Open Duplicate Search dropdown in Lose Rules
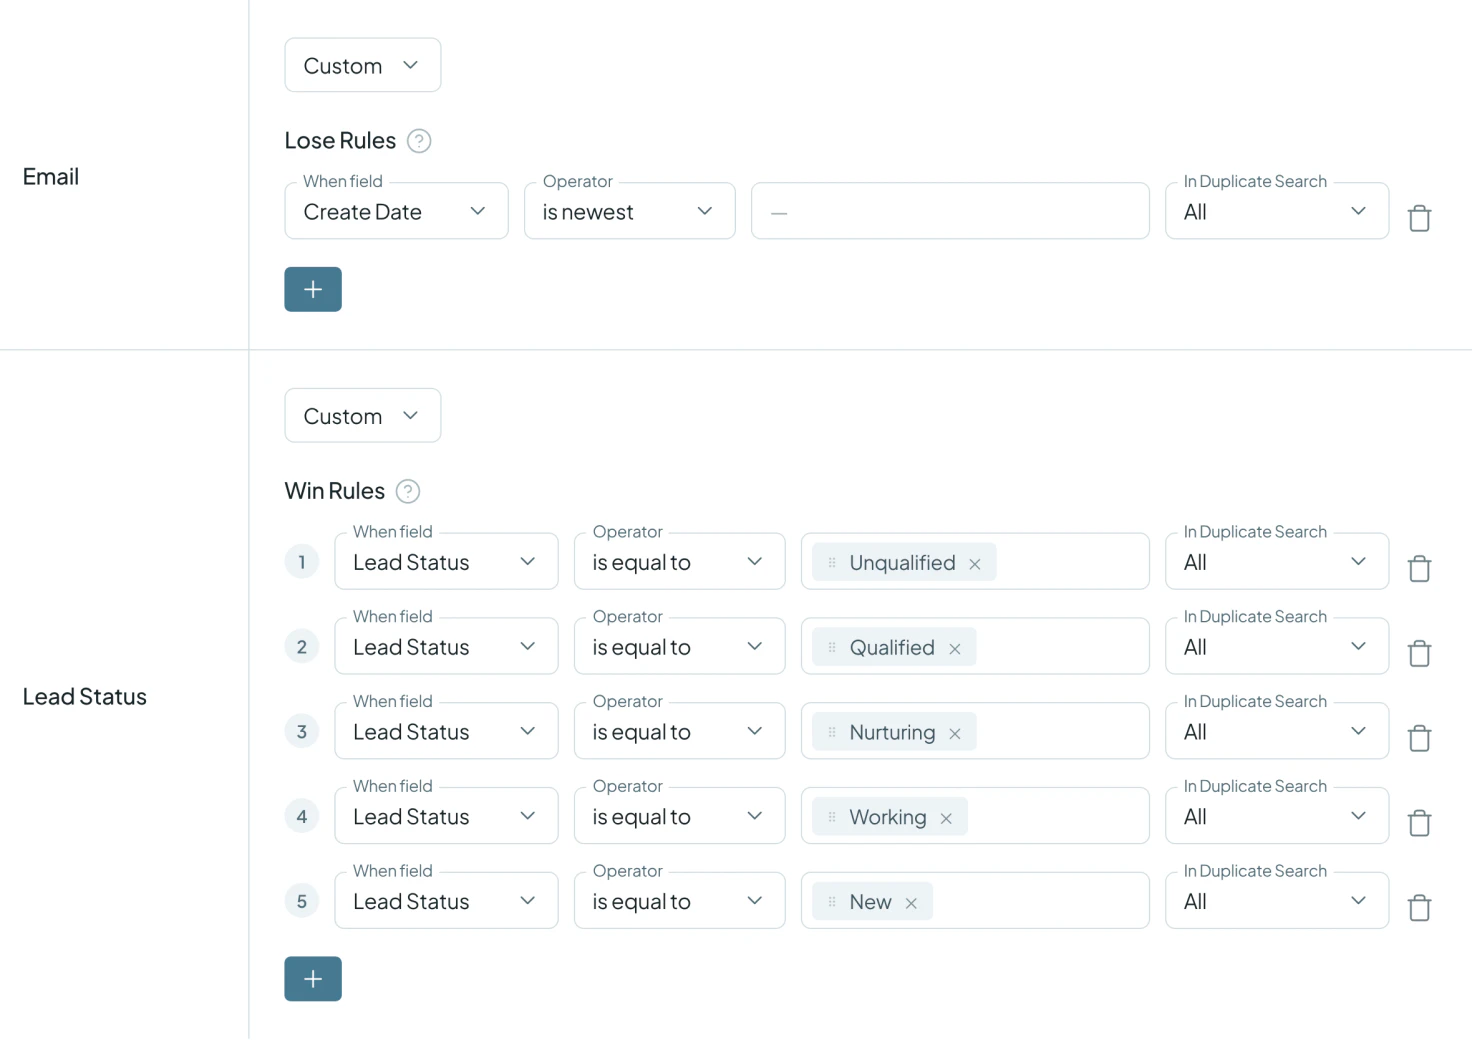This screenshot has width=1472, height=1040. pyautogui.click(x=1277, y=211)
